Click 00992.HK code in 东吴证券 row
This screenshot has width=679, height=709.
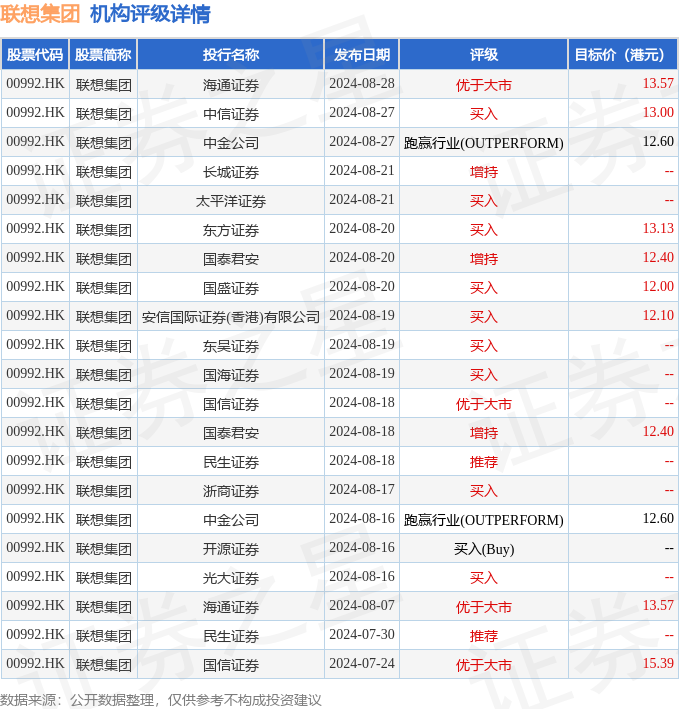click(35, 344)
